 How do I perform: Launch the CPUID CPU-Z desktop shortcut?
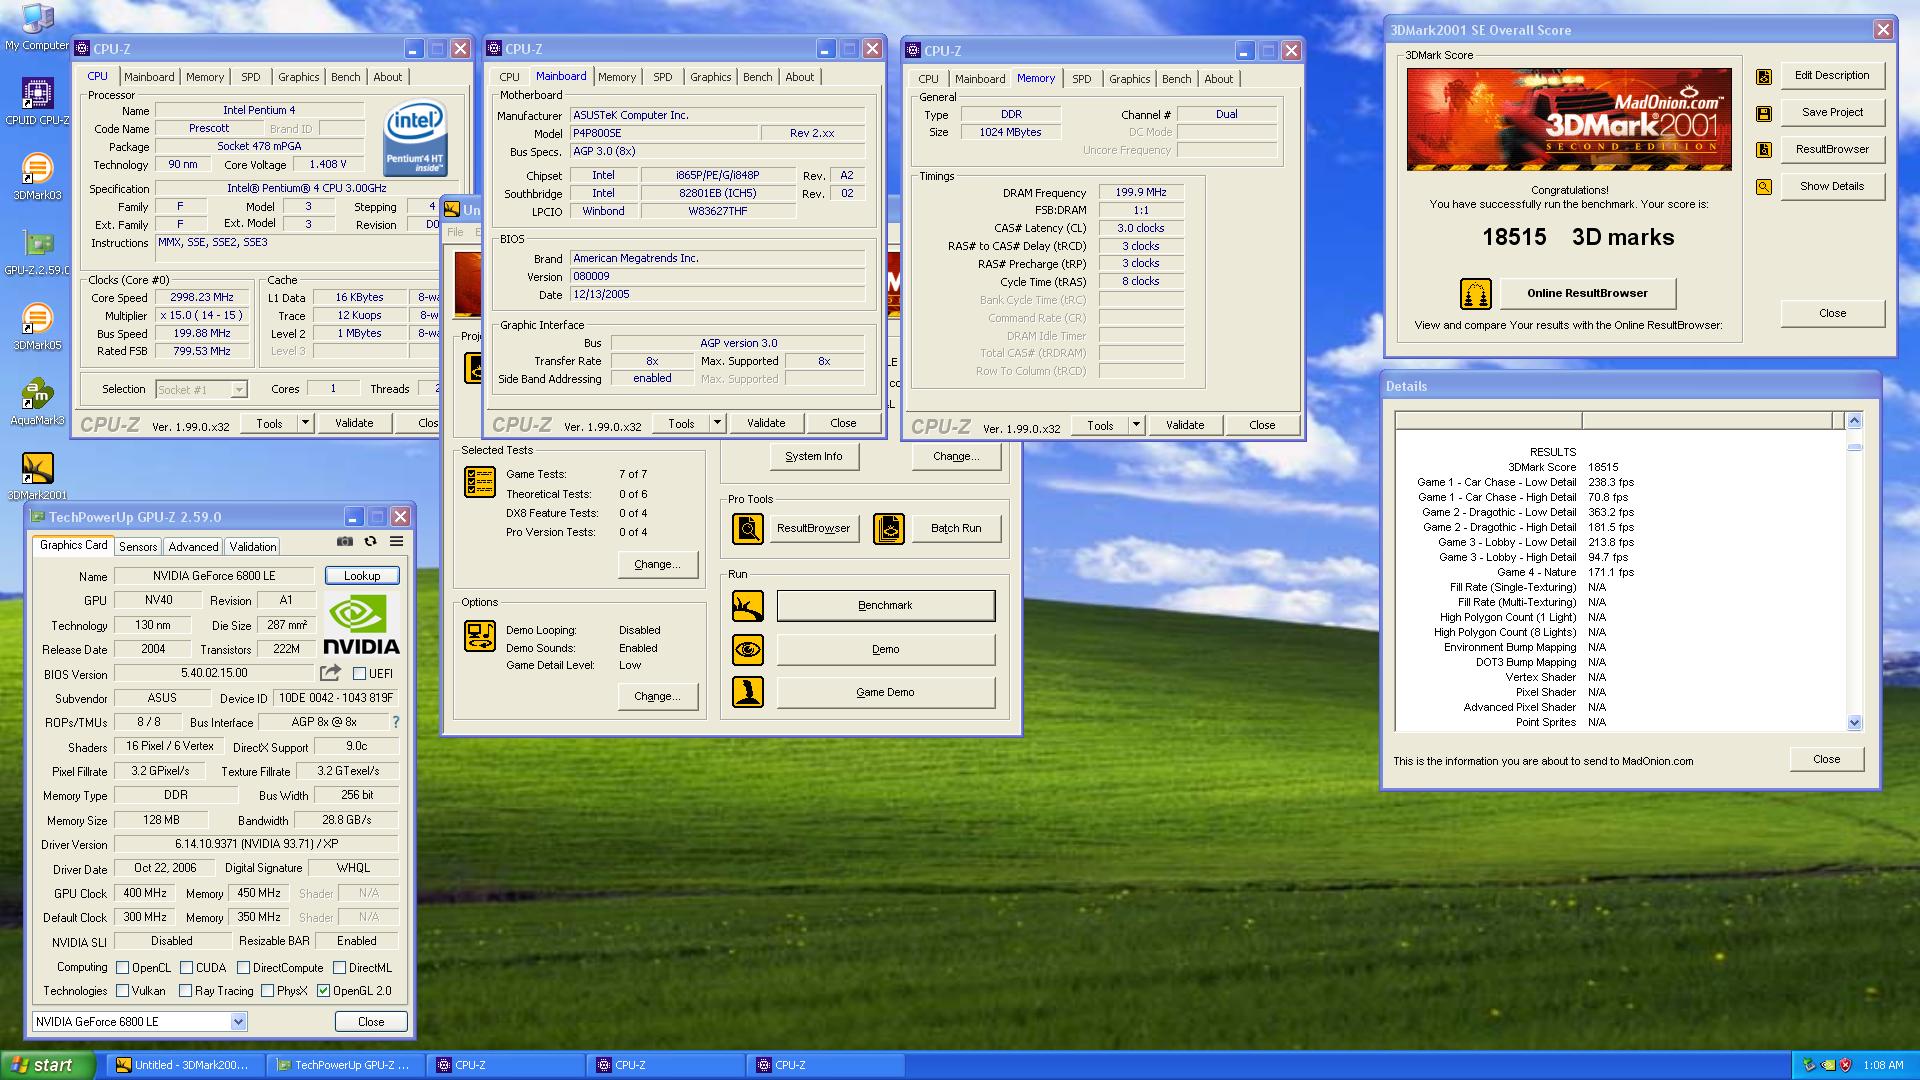click(37, 102)
